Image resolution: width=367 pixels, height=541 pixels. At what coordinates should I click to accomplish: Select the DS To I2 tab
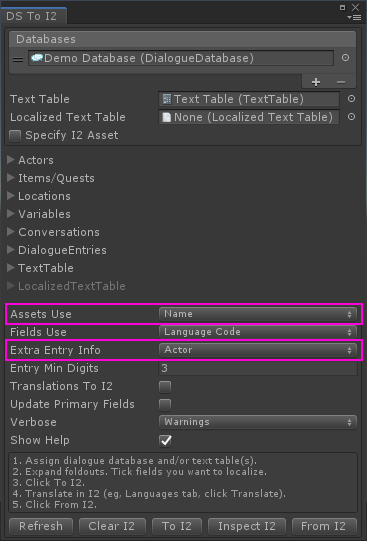(x=32, y=16)
